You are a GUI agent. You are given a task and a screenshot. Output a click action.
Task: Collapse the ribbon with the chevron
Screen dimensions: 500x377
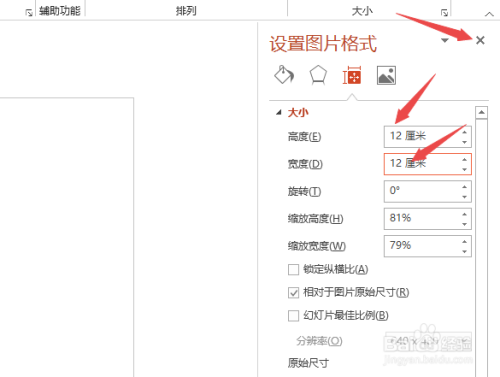[x=489, y=14]
